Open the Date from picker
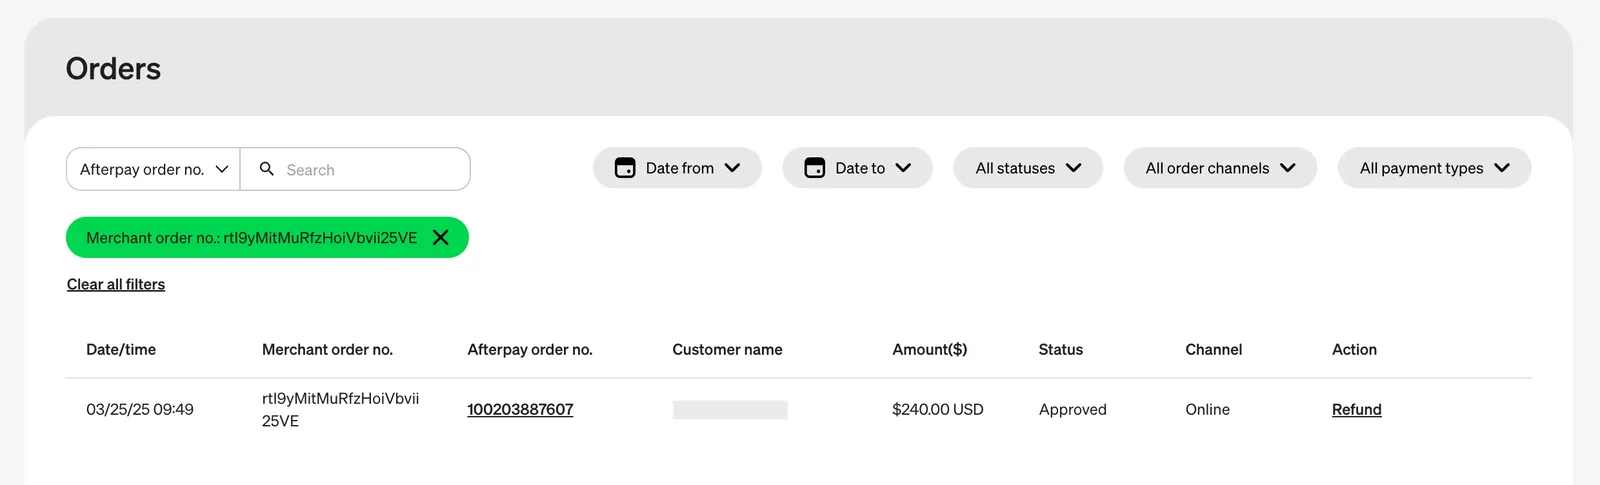The image size is (1600, 485). coord(677,168)
